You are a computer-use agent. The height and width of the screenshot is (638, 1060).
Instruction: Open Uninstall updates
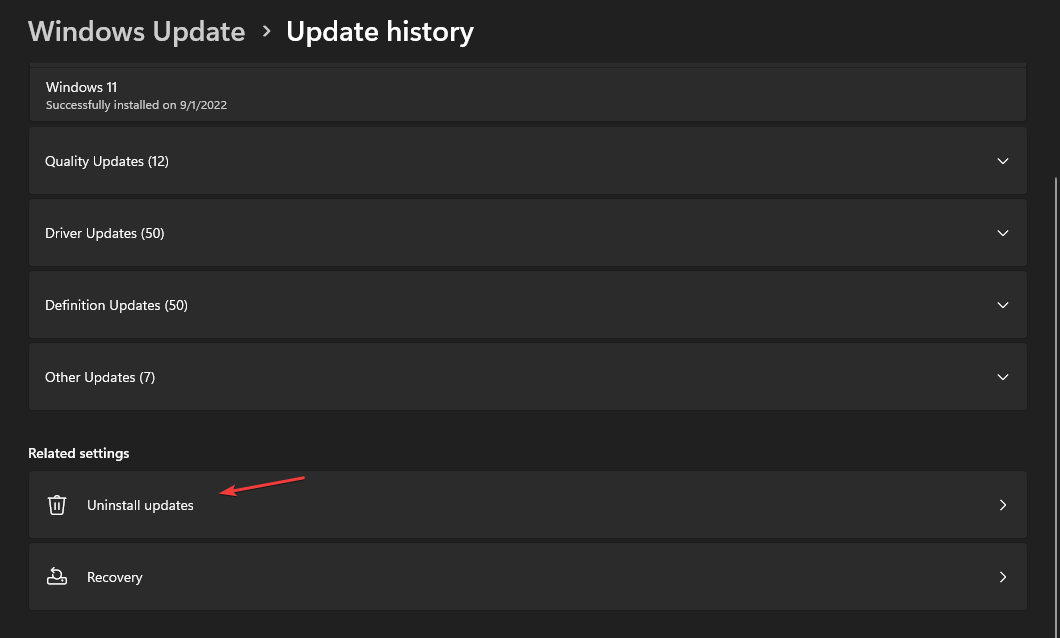(527, 505)
